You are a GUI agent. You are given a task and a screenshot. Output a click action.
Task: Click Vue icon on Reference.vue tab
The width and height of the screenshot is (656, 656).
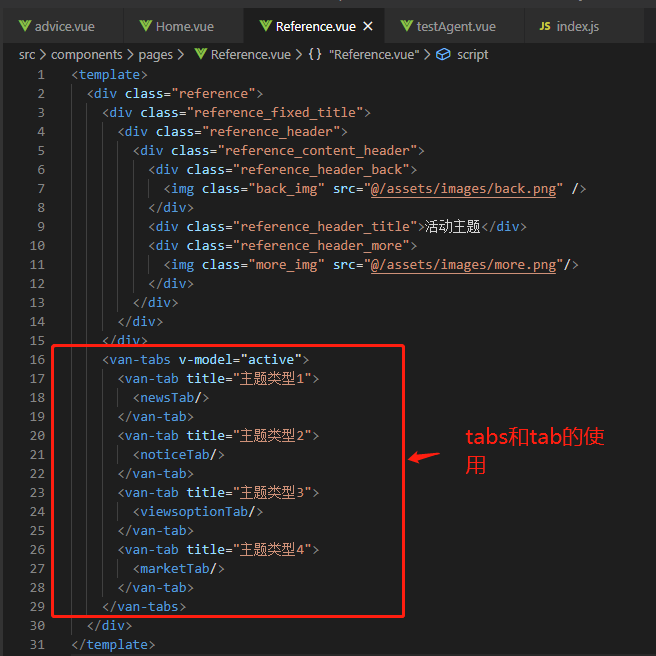coord(266,26)
